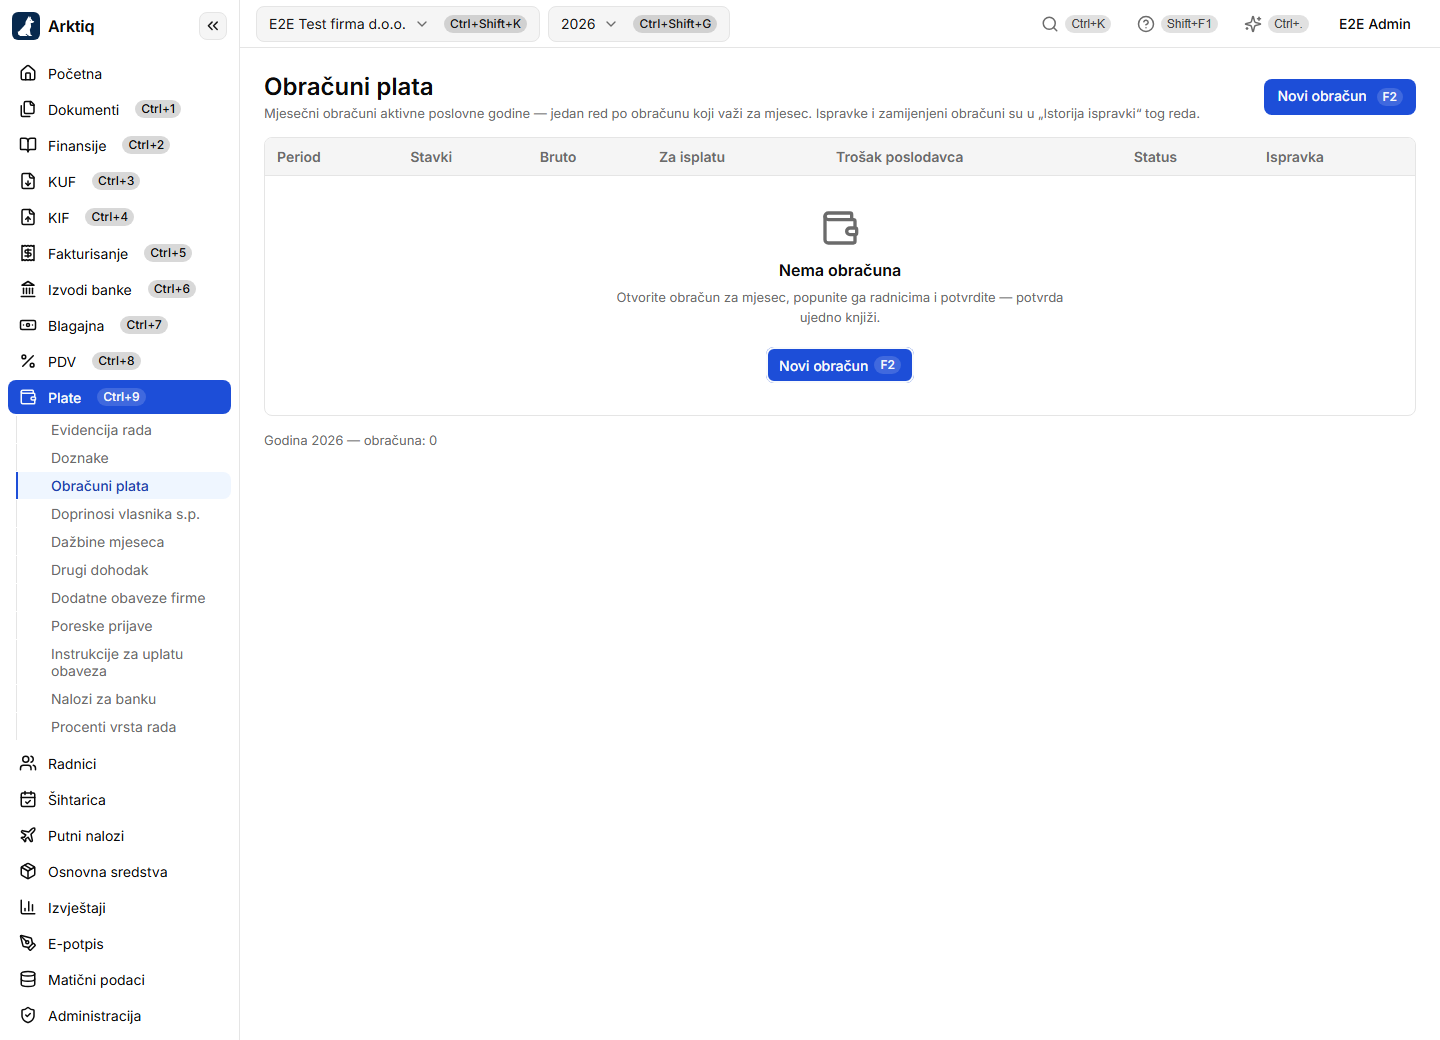Screen dimensions: 1440x1040
Task: Click the Finansije book icon
Action: [x=28, y=145]
